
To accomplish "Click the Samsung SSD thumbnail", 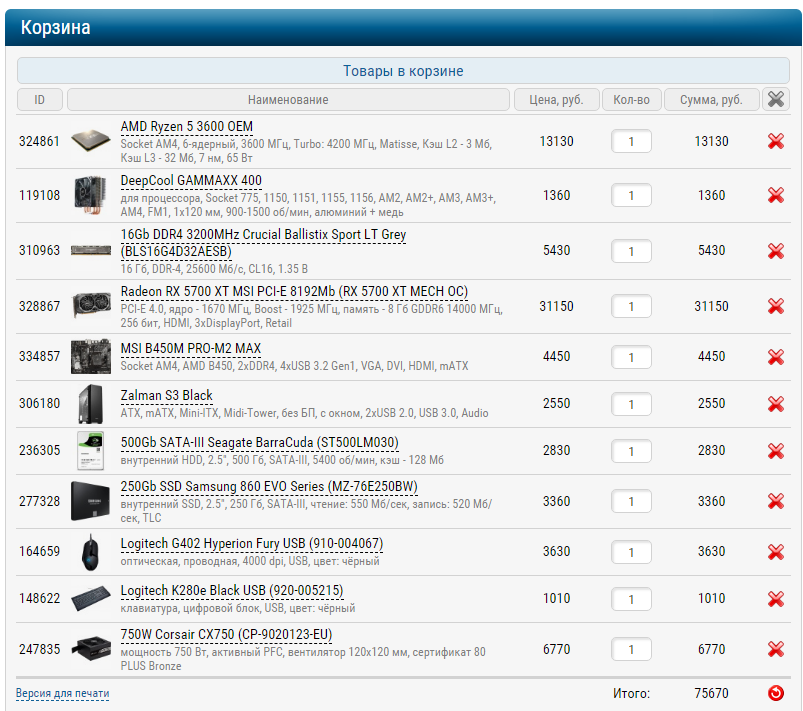I will click(x=91, y=500).
